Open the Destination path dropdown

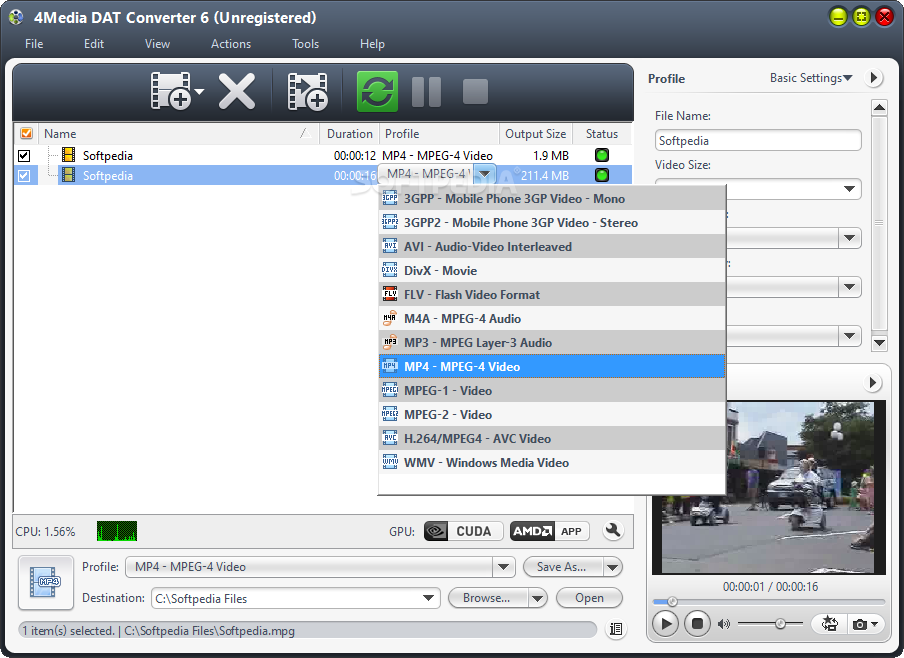tap(428, 598)
